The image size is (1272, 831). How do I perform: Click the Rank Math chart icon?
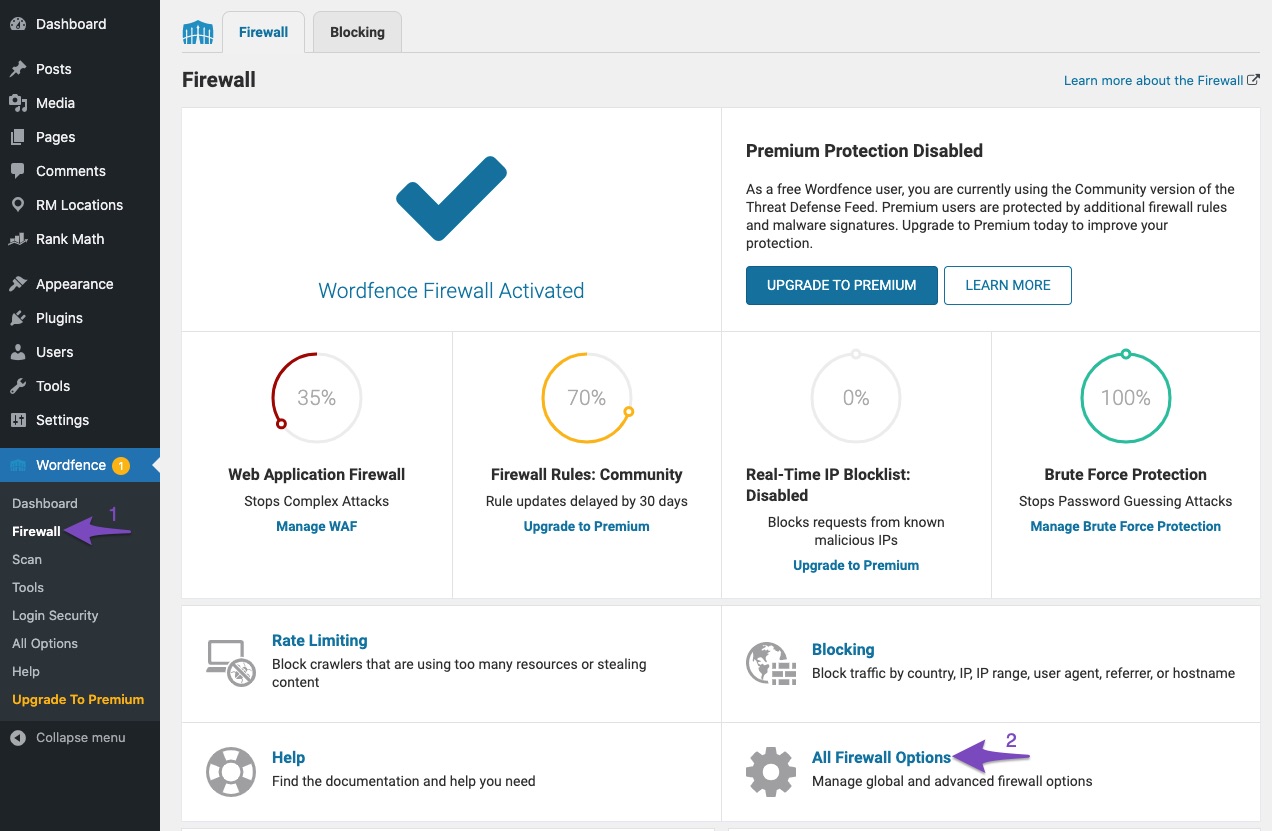(18, 239)
